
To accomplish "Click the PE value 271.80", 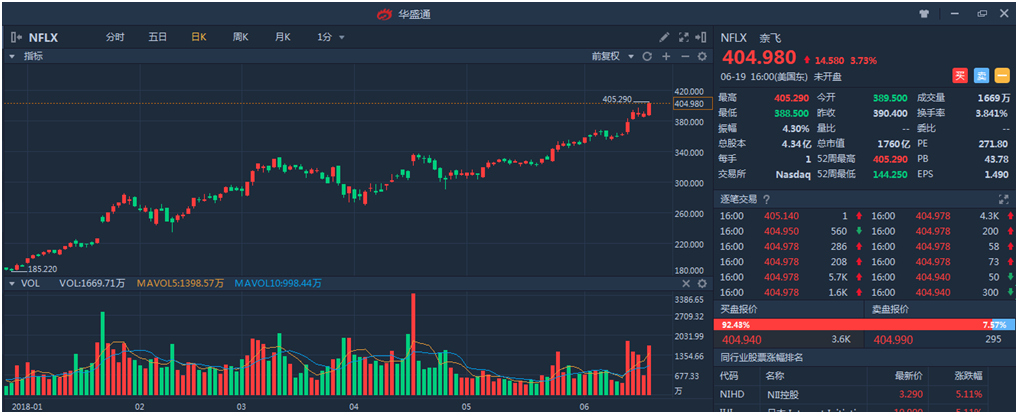I will pyautogui.click(x=994, y=143).
